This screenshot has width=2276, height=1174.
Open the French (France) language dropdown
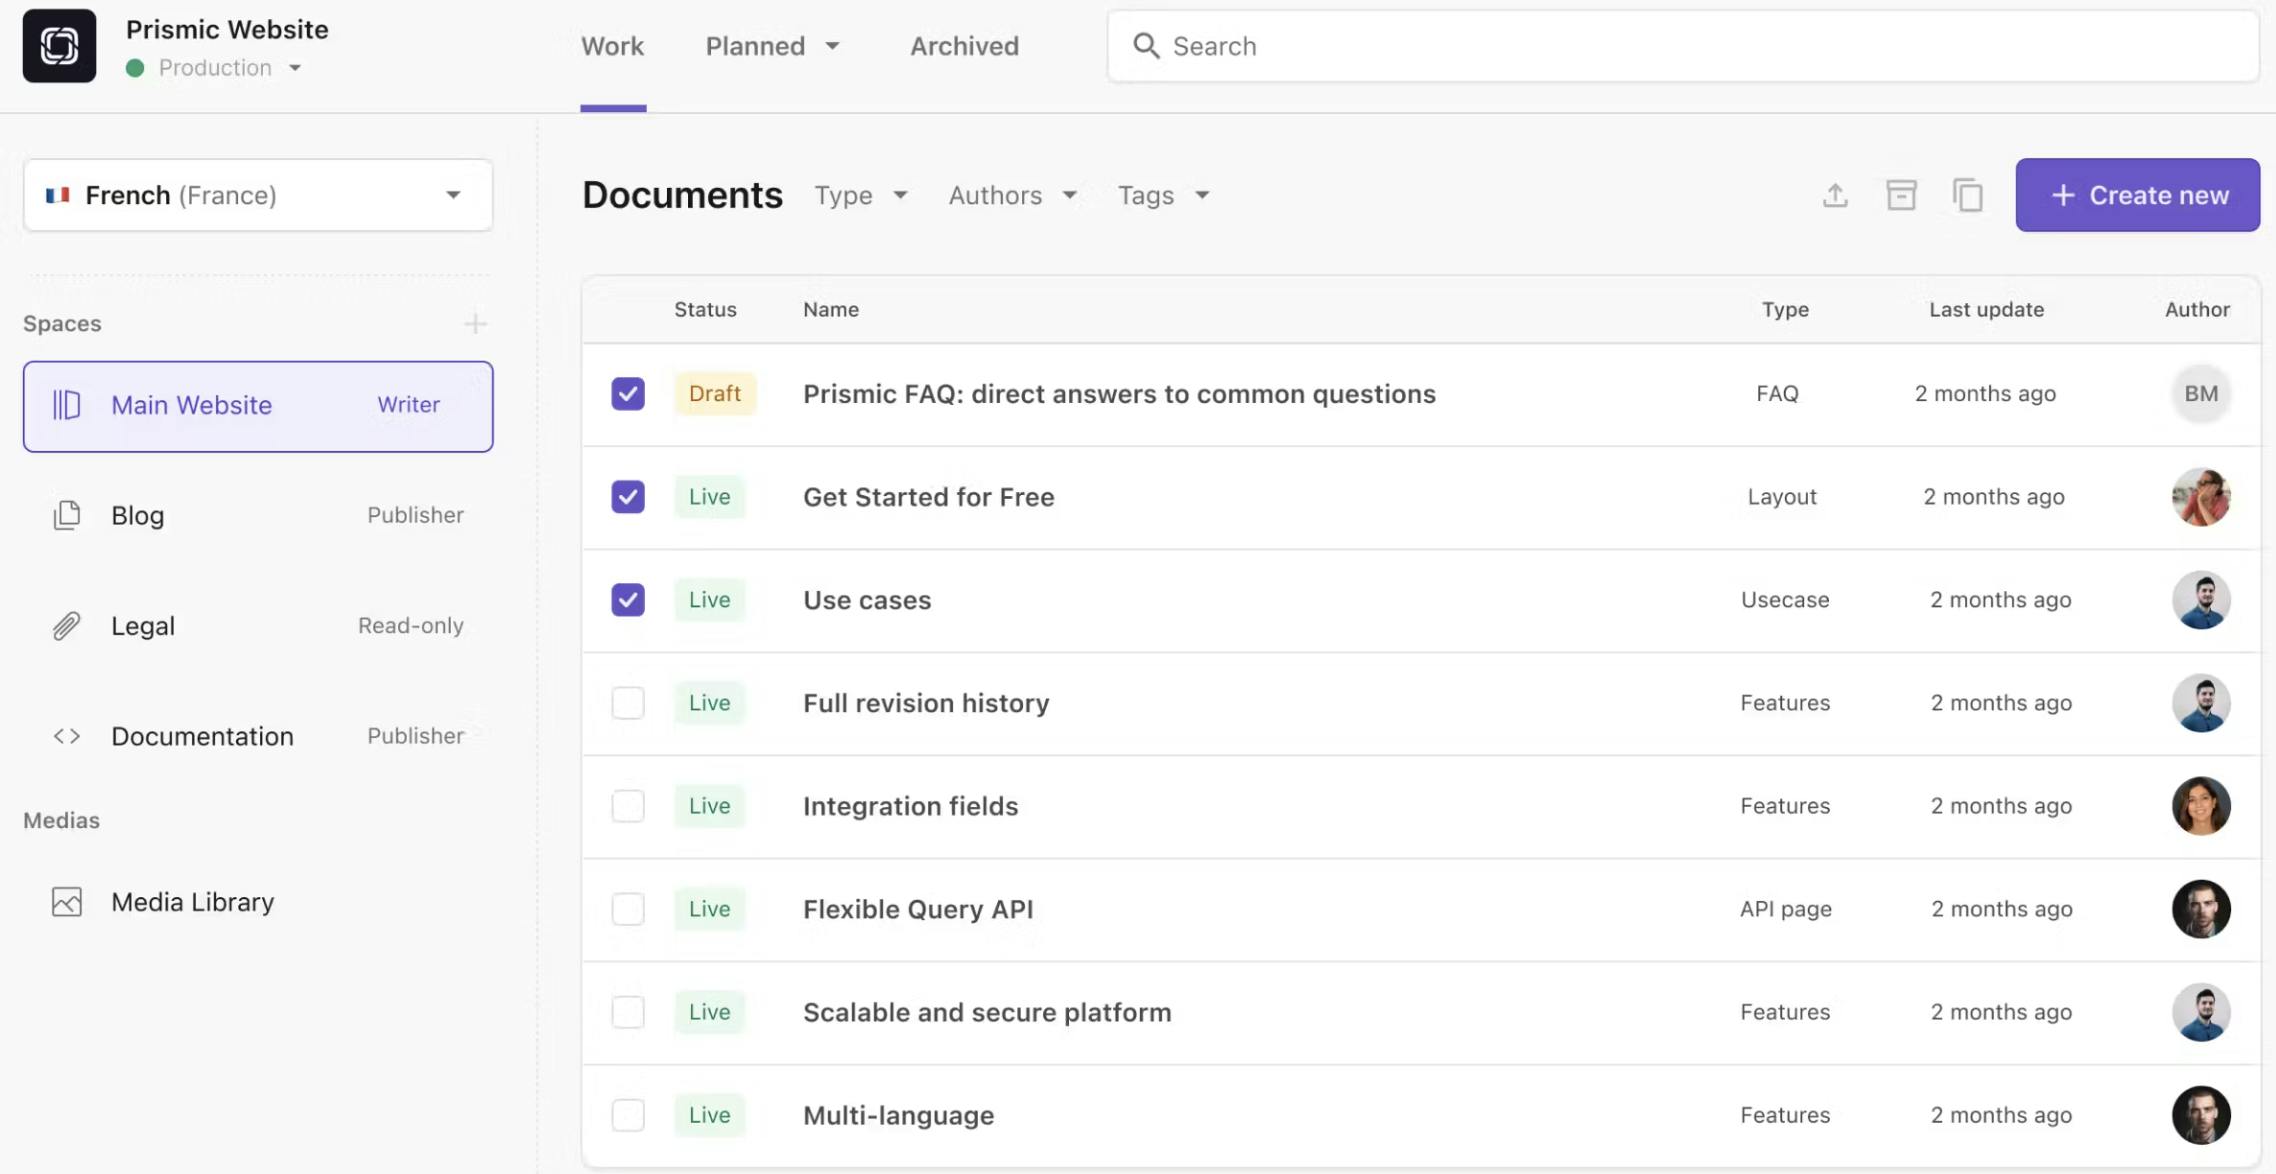258,195
